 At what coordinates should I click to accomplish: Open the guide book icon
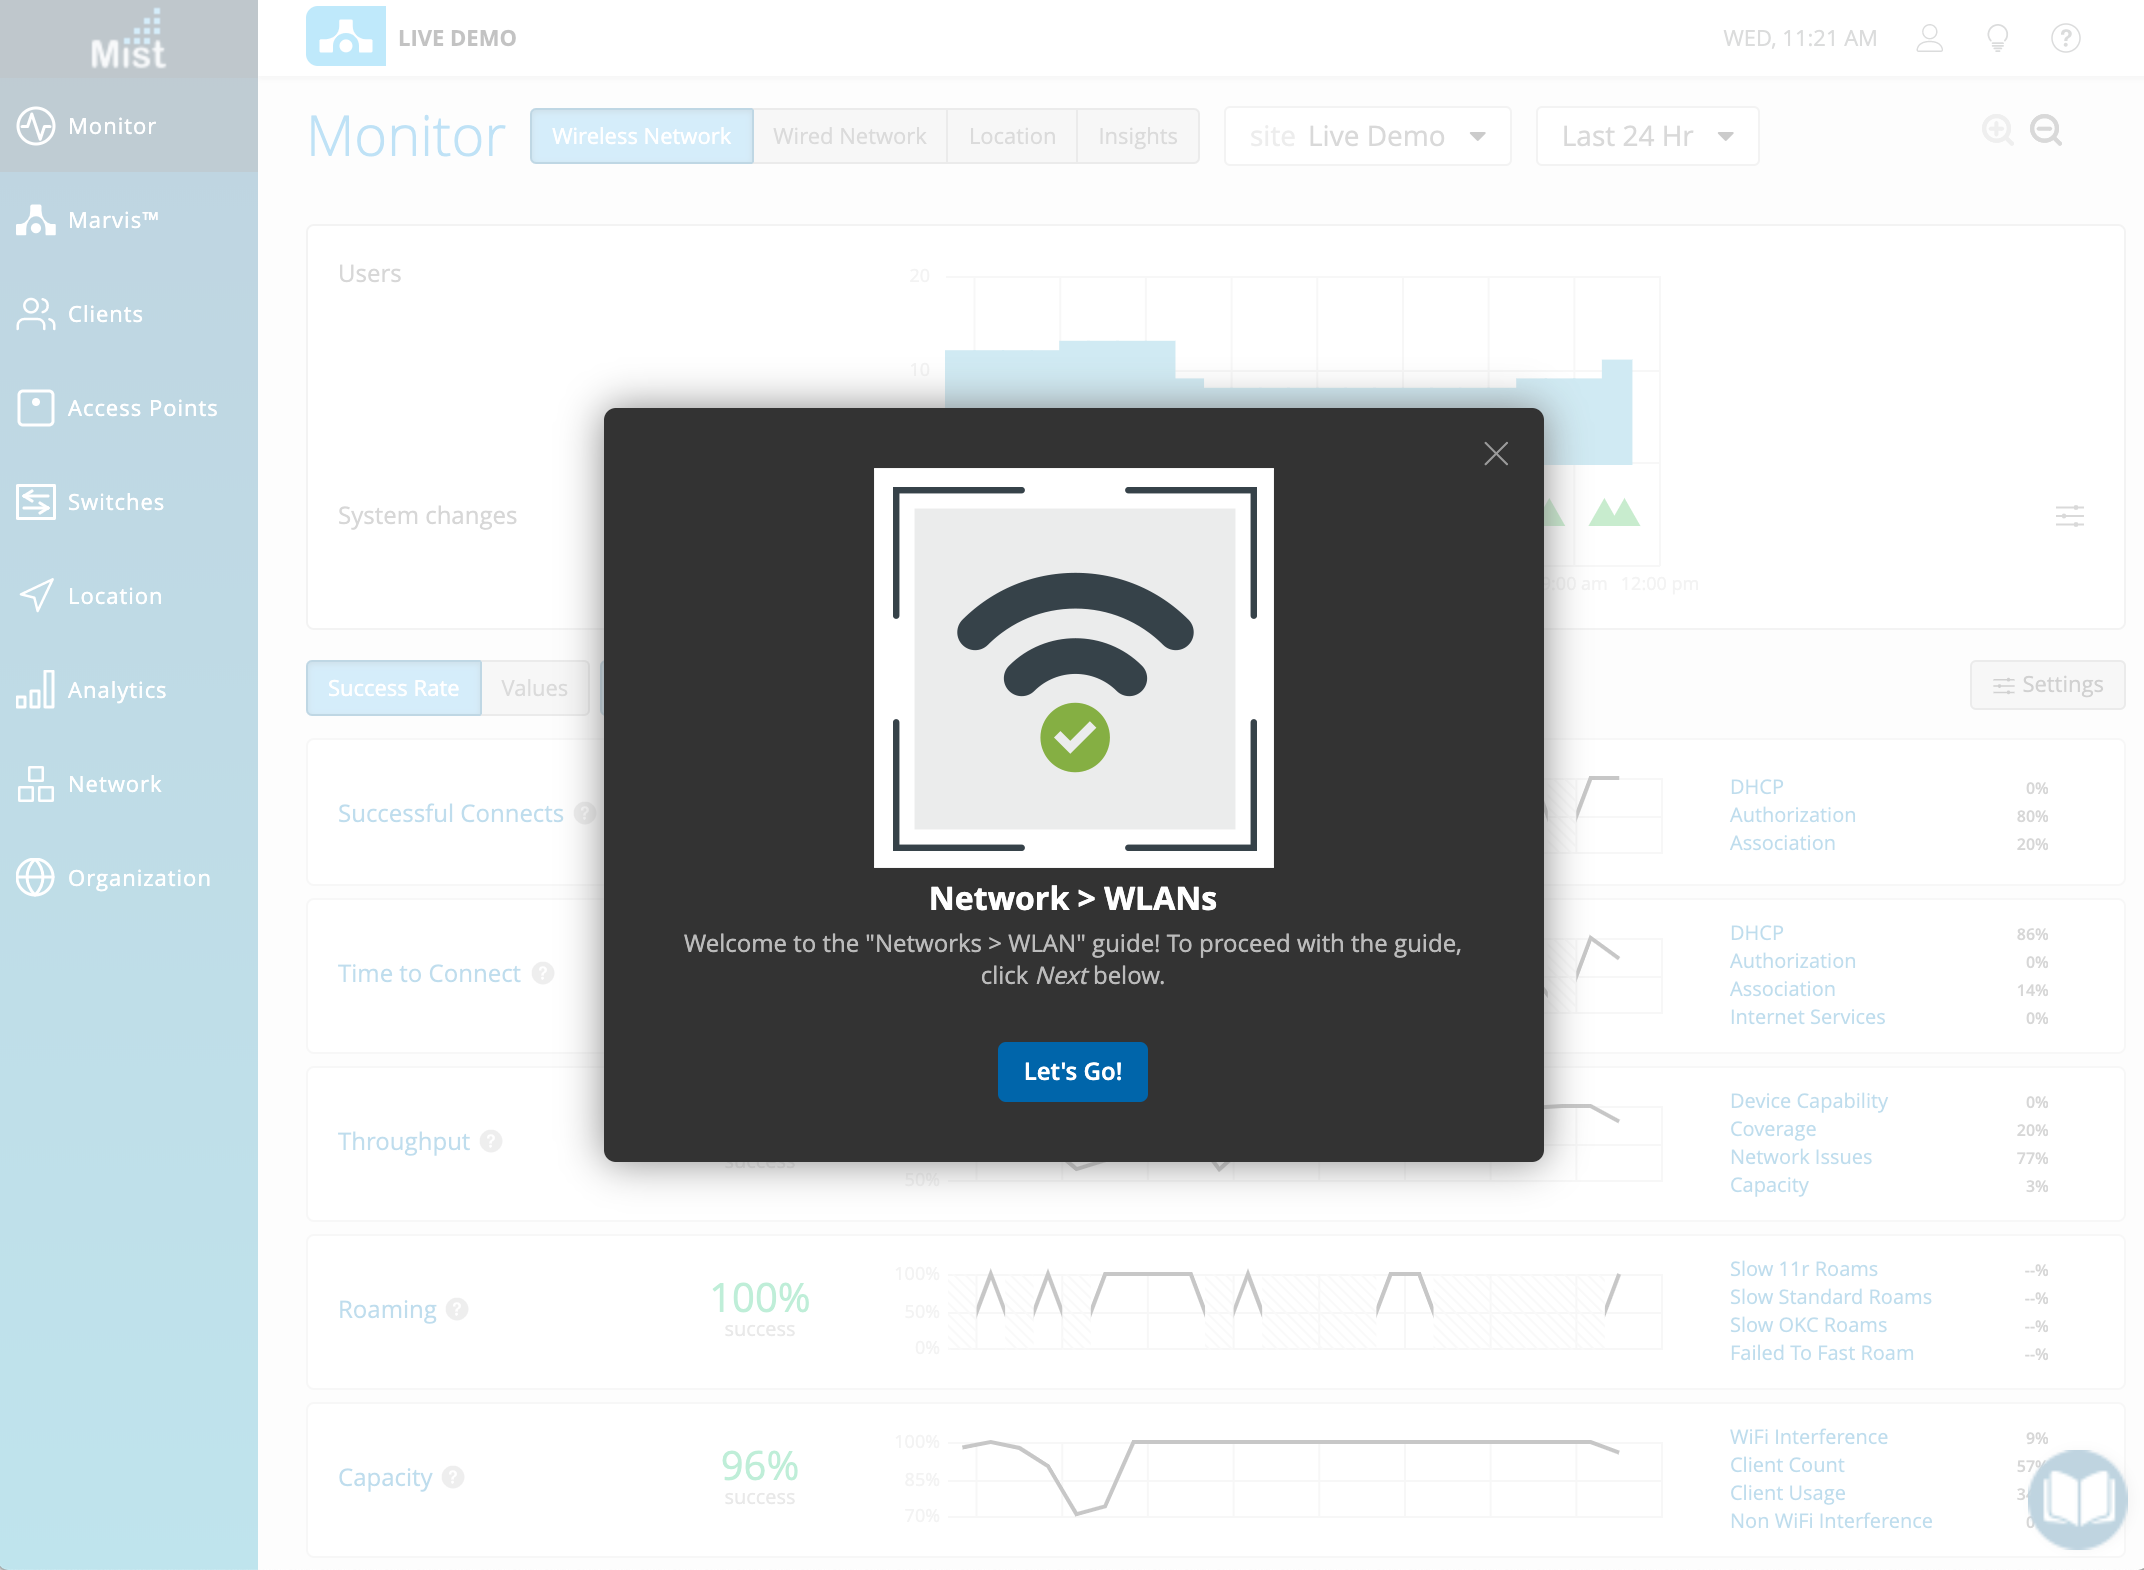2078,1499
